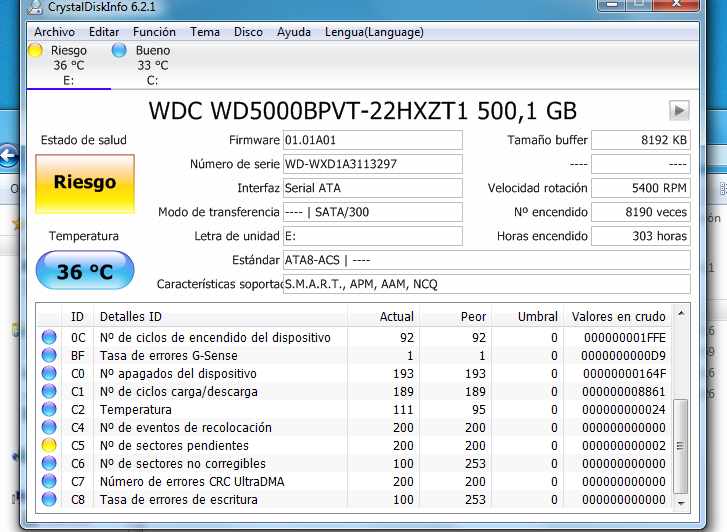The width and height of the screenshot is (727, 532).
Task: Select row Nº de ciclos carga/descarga
Action: pos(355,391)
